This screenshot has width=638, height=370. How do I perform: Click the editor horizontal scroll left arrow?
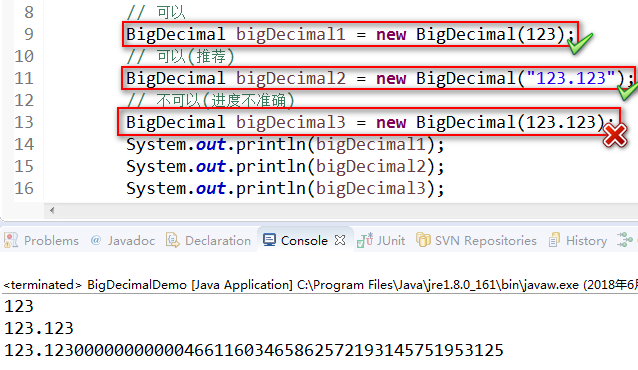coord(52,210)
